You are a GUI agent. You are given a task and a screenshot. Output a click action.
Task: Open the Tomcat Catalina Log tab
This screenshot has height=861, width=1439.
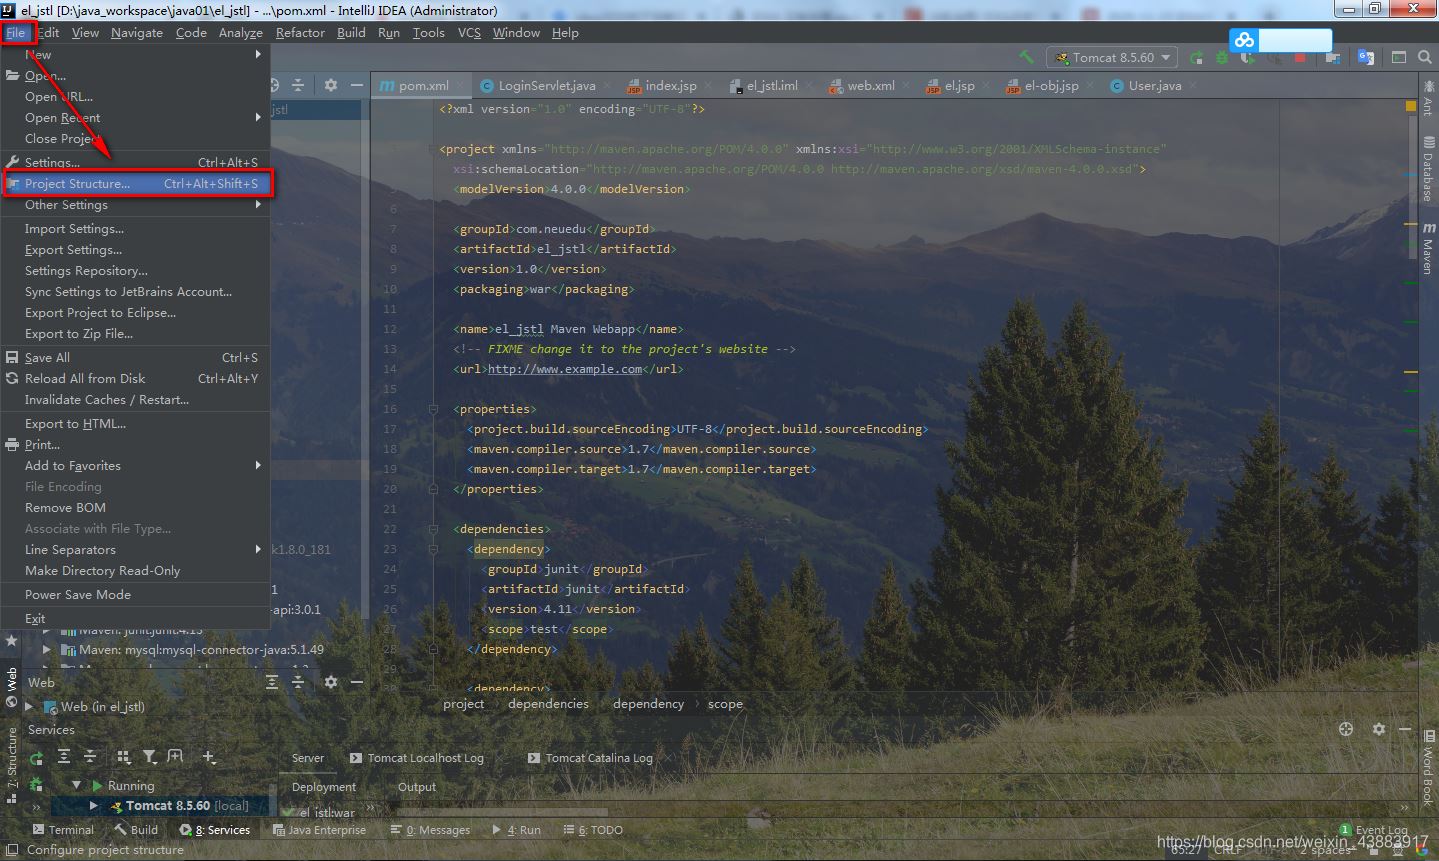(590, 758)
